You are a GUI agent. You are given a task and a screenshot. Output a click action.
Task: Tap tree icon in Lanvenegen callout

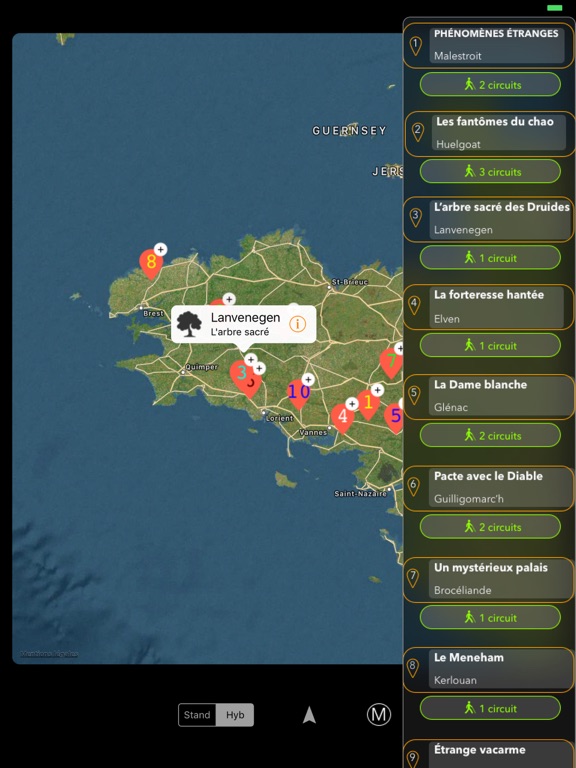pyautogui.click(x=189, y=324)
